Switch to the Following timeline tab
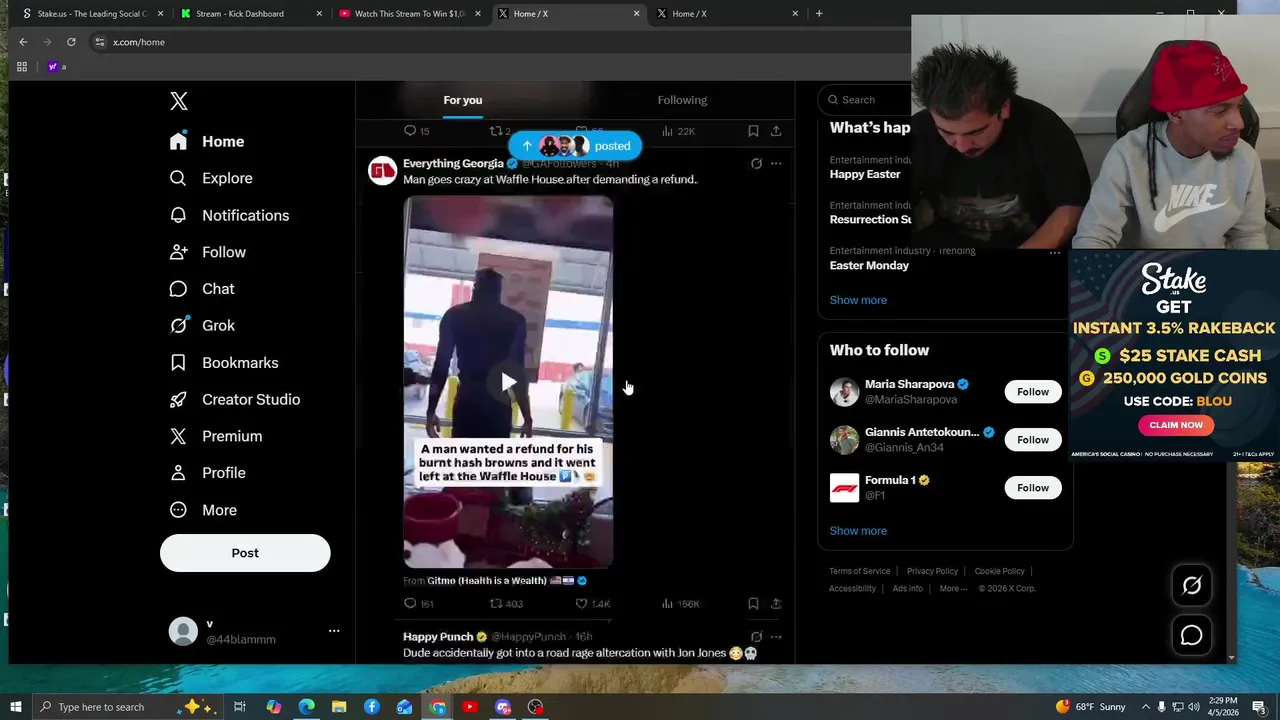1280x720 pixels. [682, 100]
